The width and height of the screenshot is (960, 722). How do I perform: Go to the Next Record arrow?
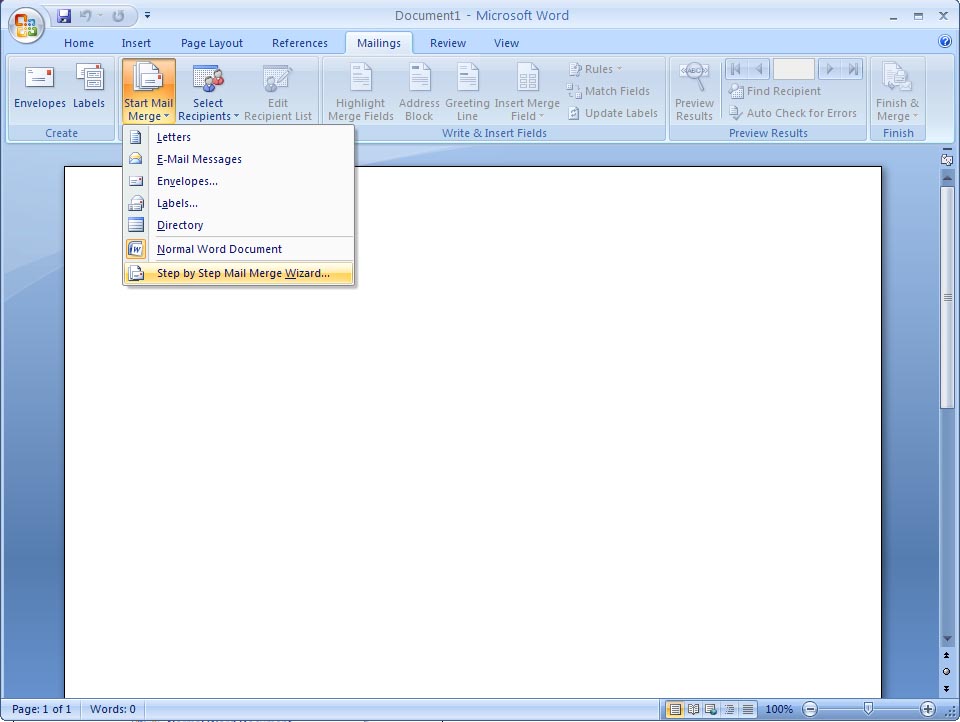click(830, 69)
